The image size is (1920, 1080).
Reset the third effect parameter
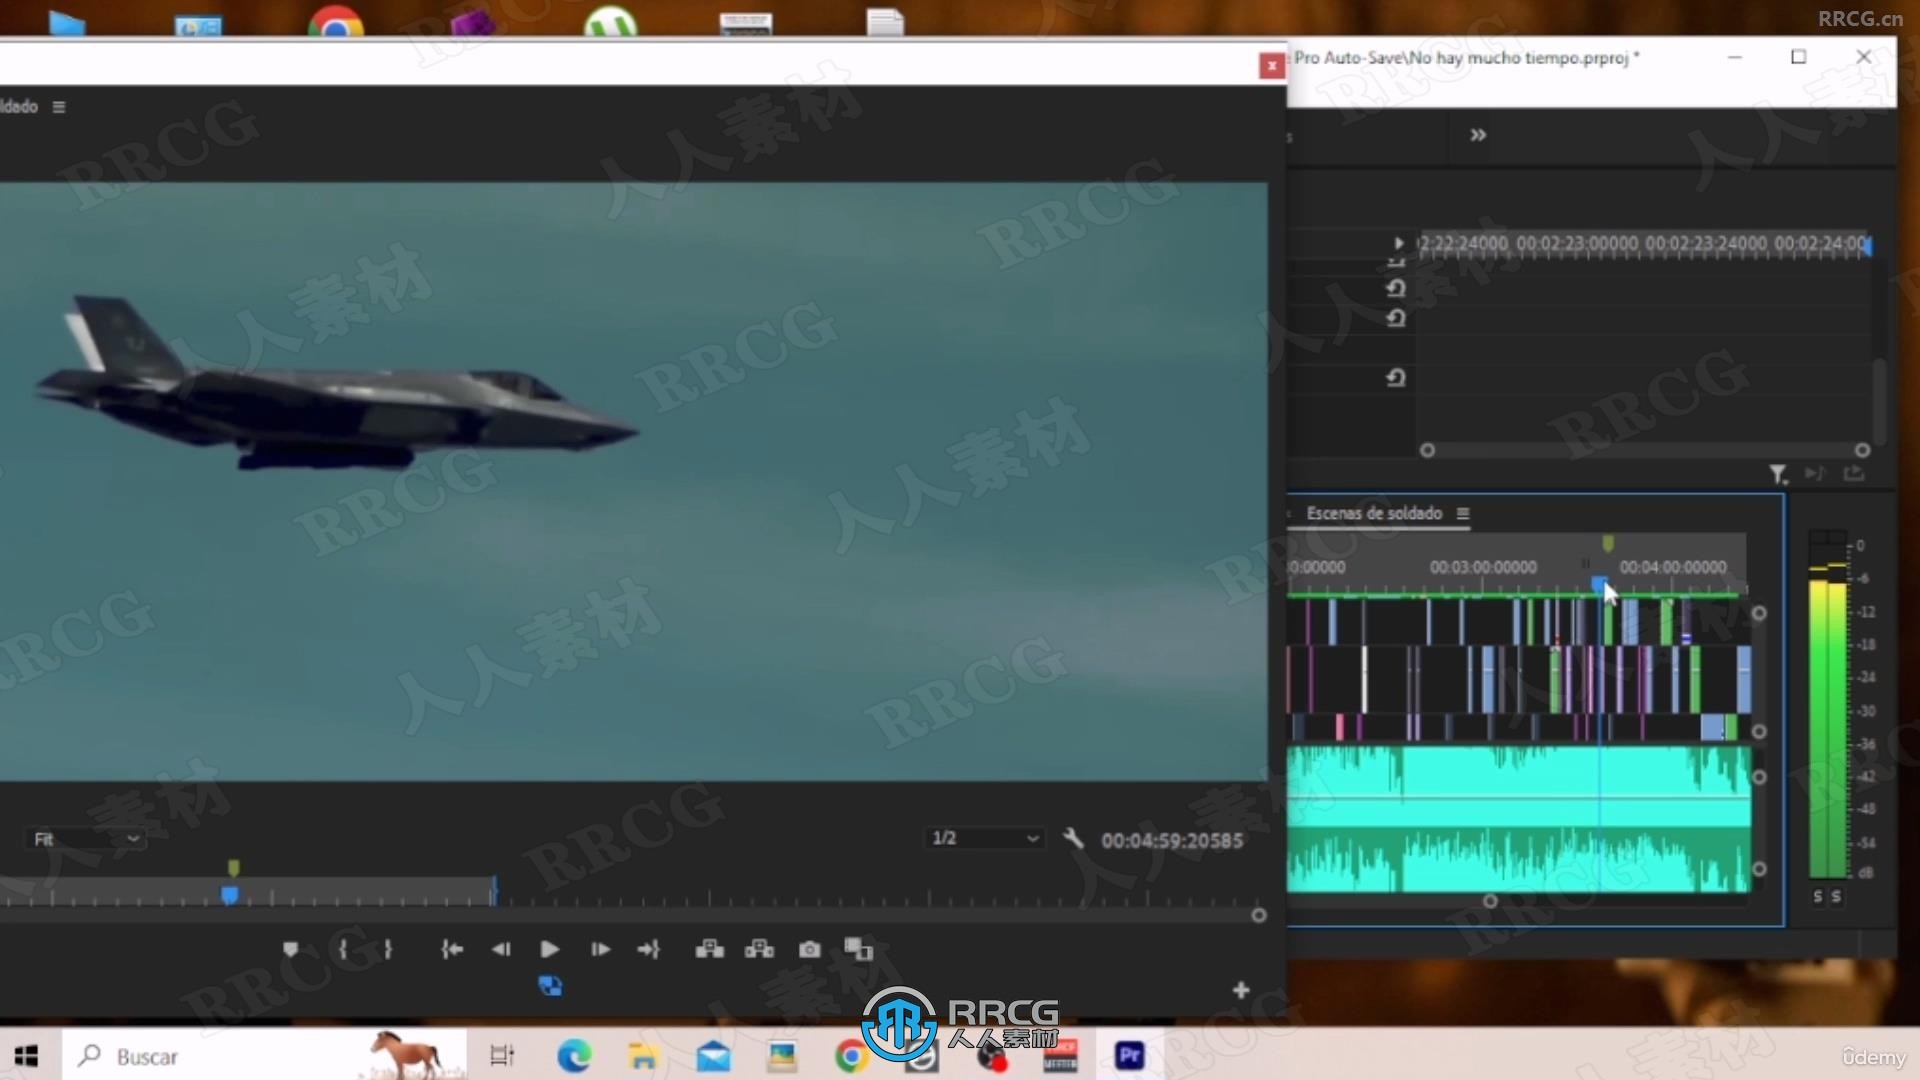[1396, 378]
